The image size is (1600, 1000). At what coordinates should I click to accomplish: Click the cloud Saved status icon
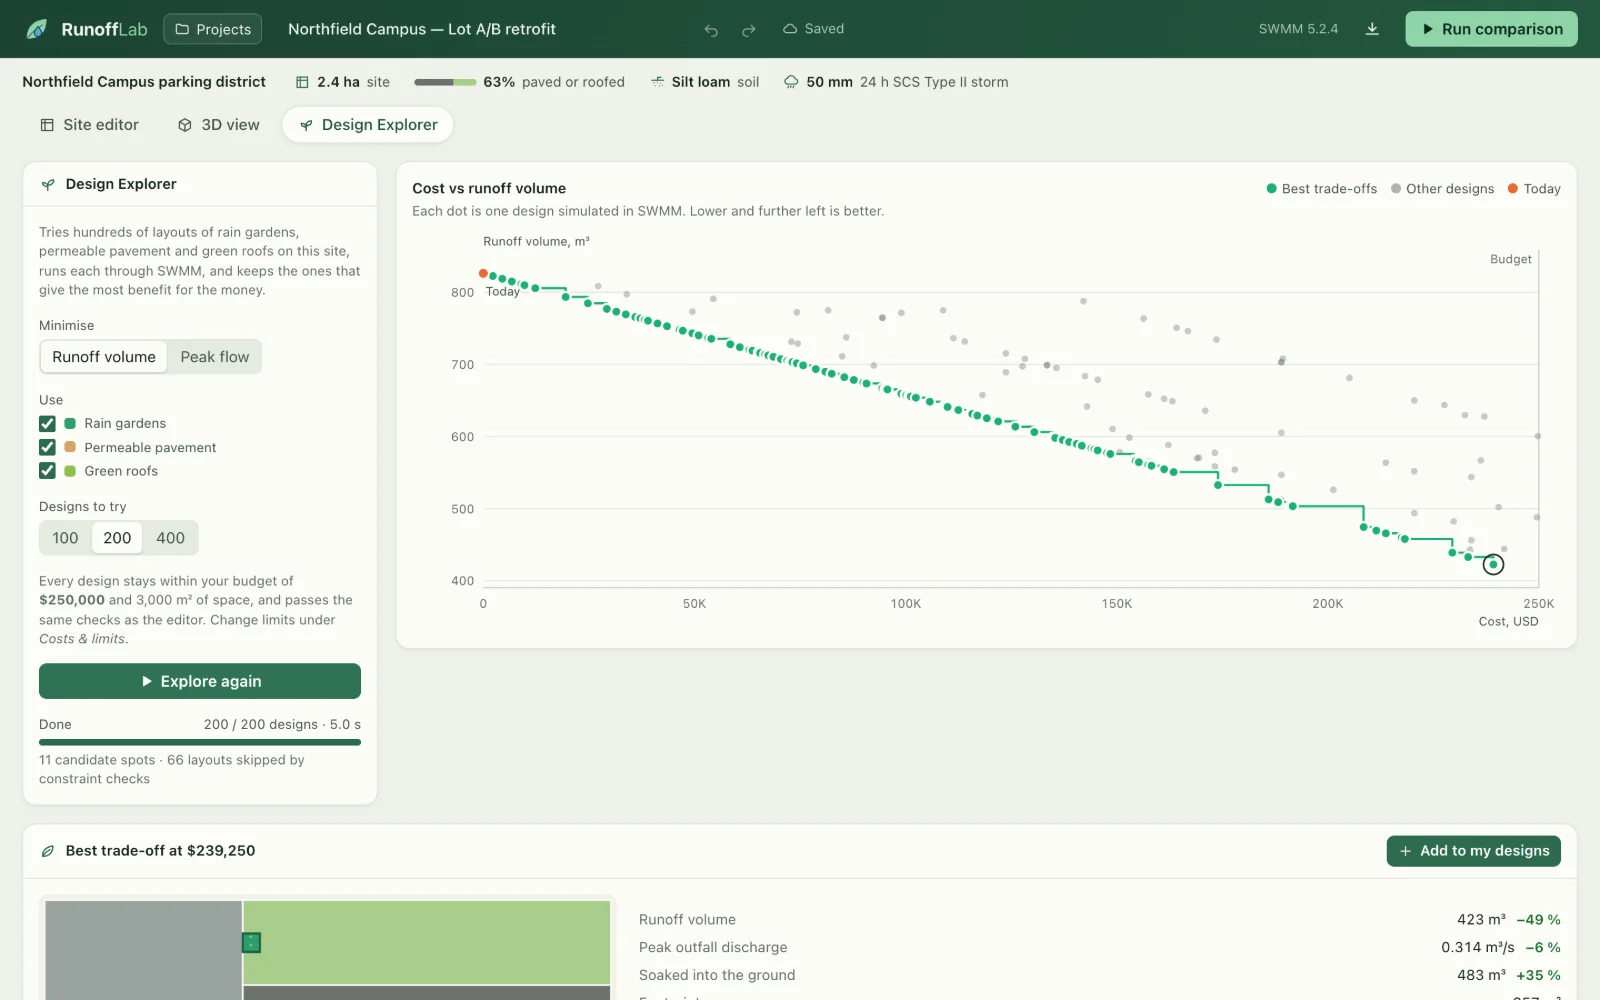[x=790, y=29]
